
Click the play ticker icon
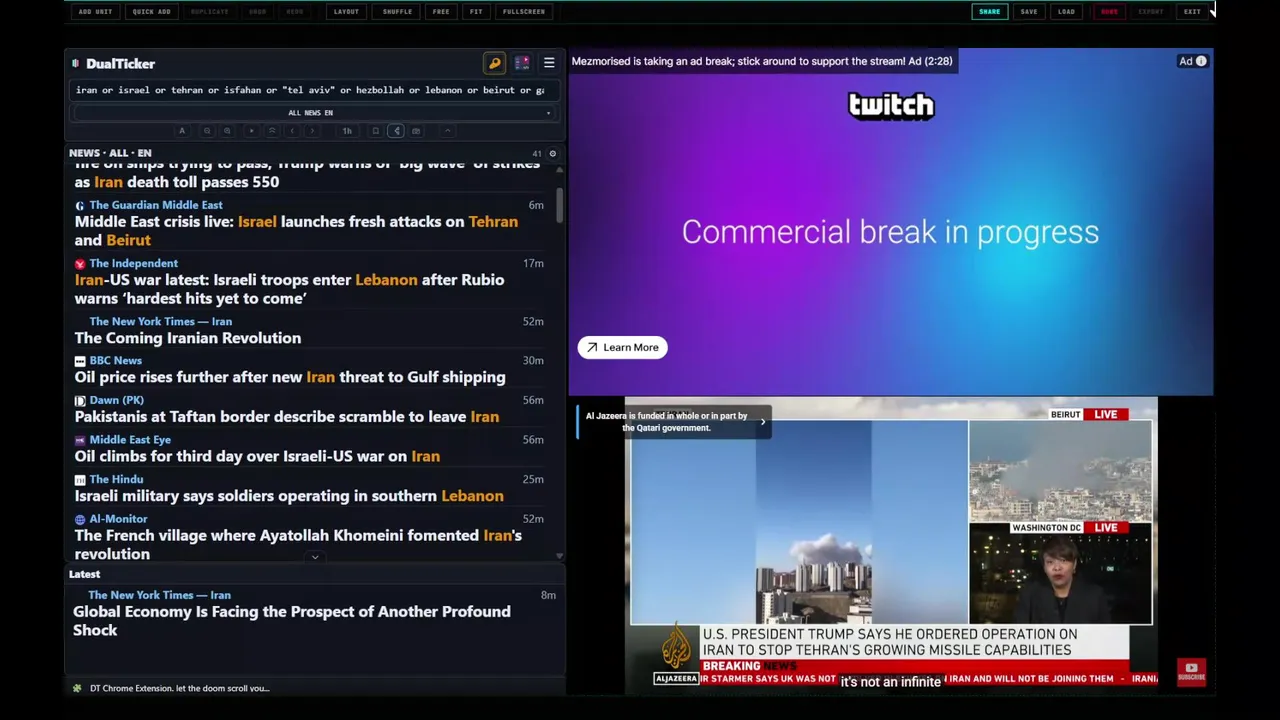tap(252, 131)
